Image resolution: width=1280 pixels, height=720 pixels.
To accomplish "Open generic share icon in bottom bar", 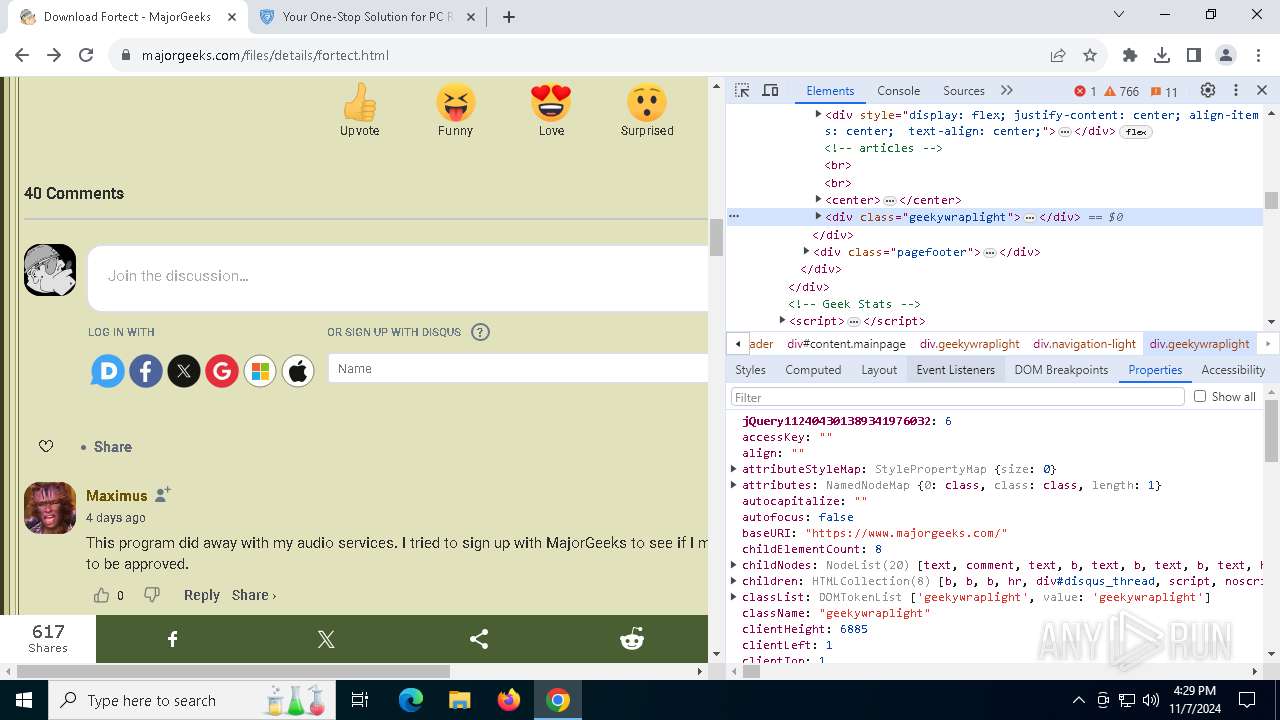I will coord(479,639).
